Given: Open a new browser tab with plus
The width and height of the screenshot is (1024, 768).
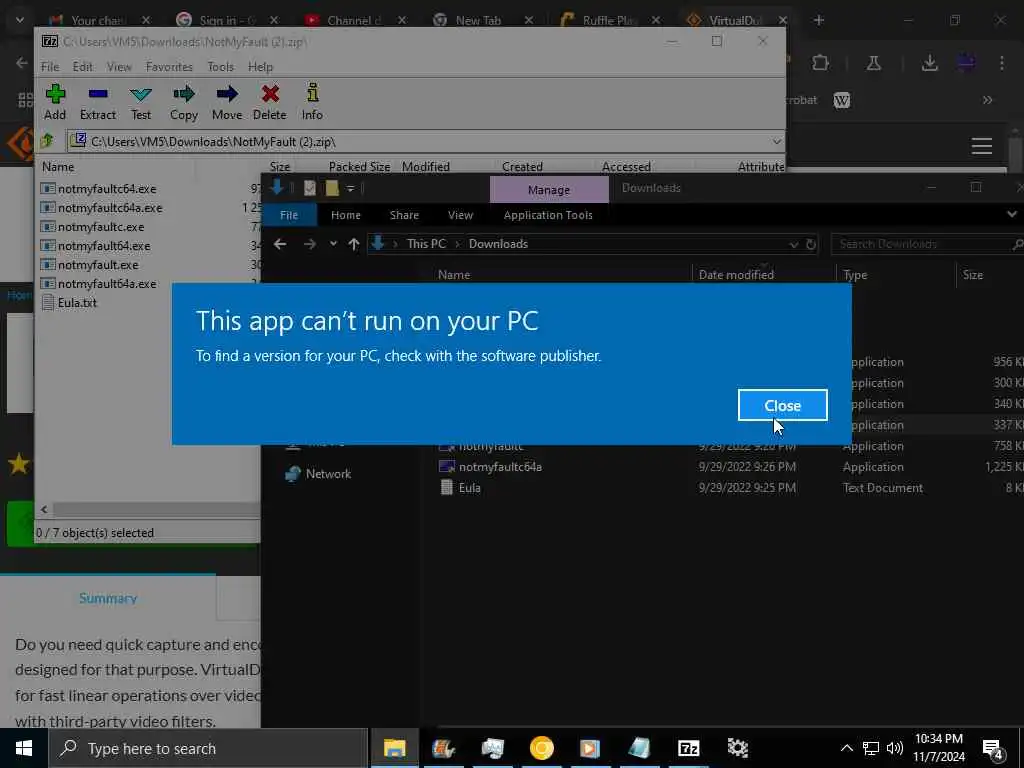Looking at the screenshot, I should [x=819, y=20].
